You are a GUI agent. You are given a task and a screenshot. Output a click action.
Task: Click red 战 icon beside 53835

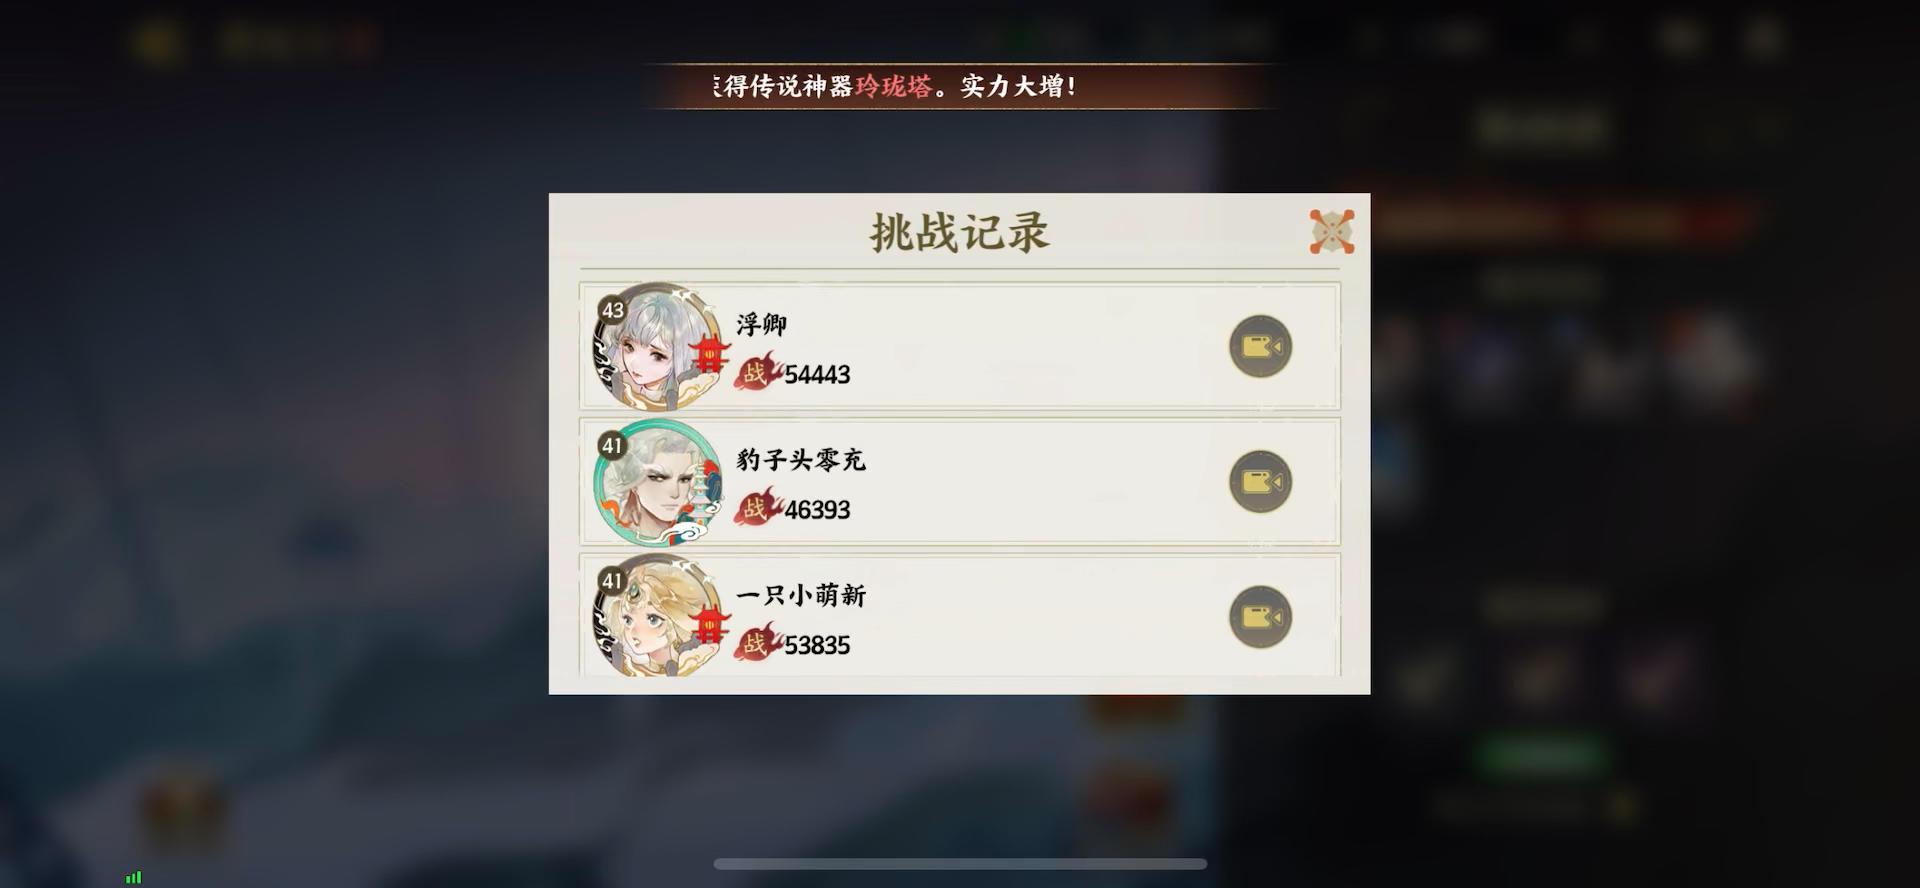tap(757, 643)
